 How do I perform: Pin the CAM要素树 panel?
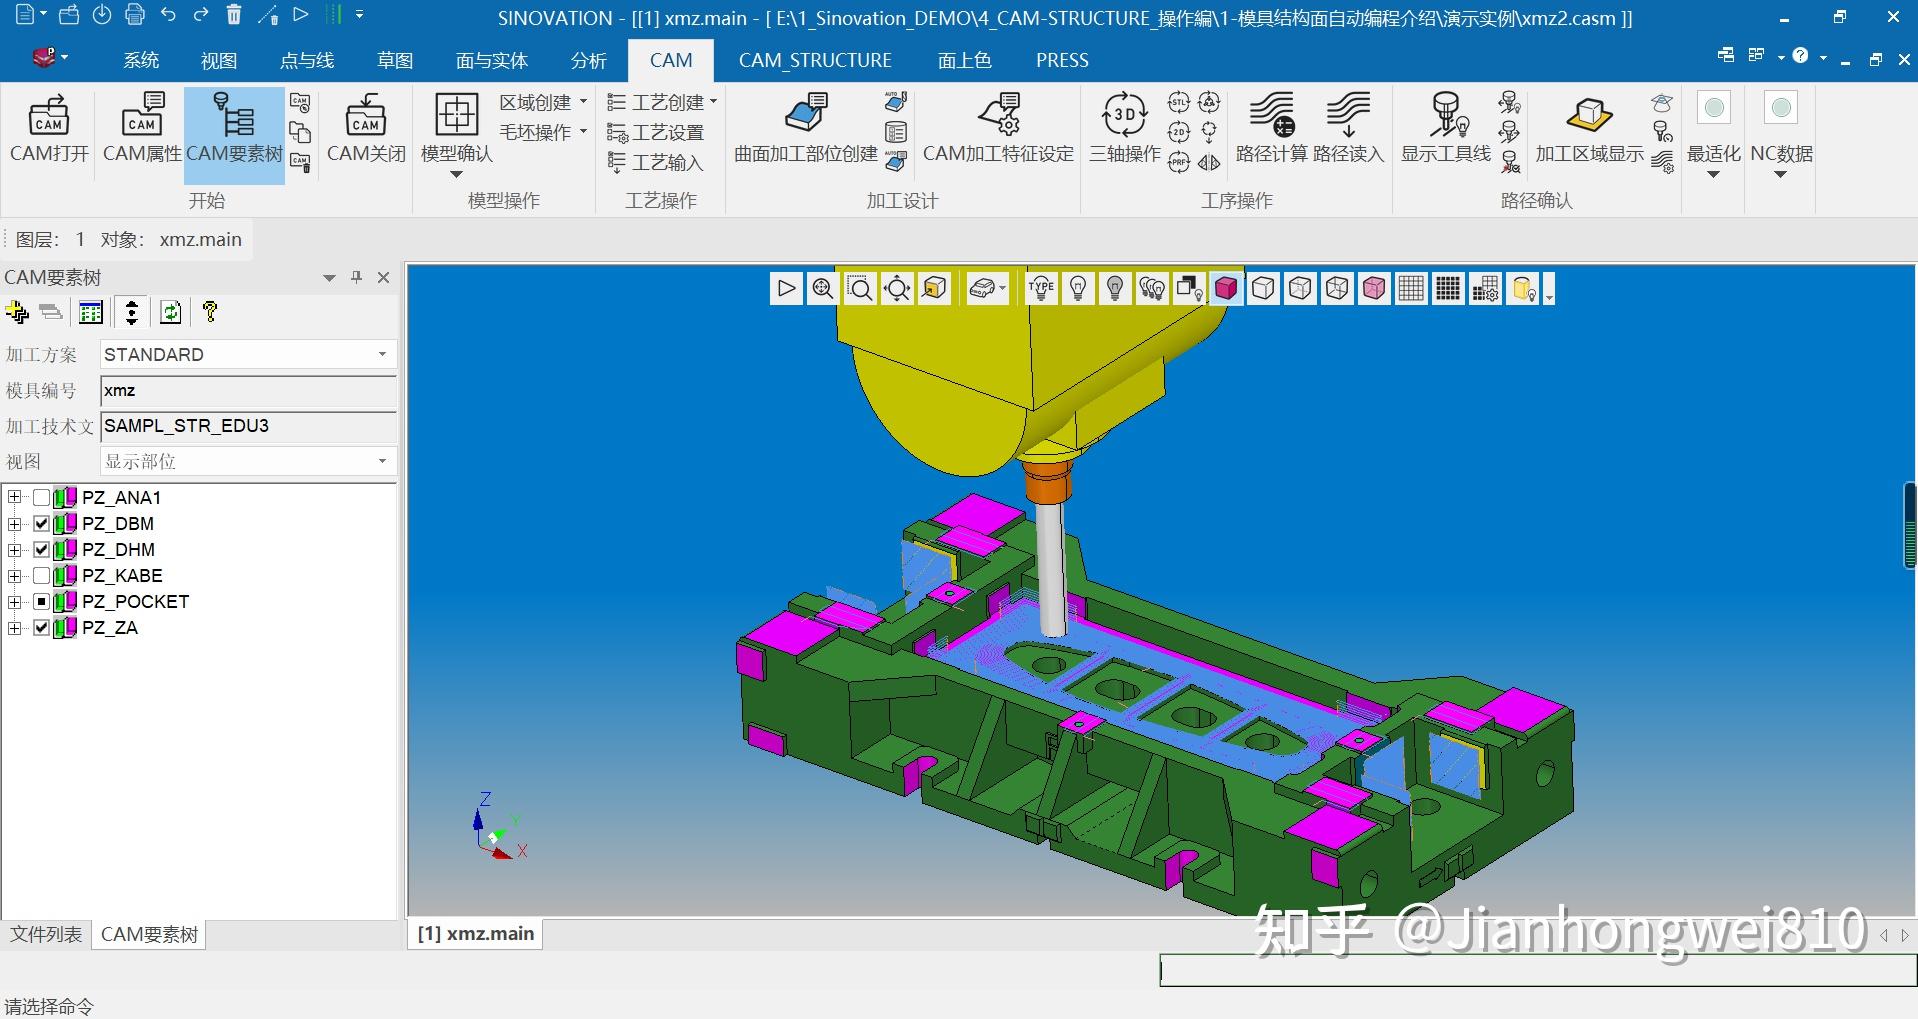tap(356, 277)
